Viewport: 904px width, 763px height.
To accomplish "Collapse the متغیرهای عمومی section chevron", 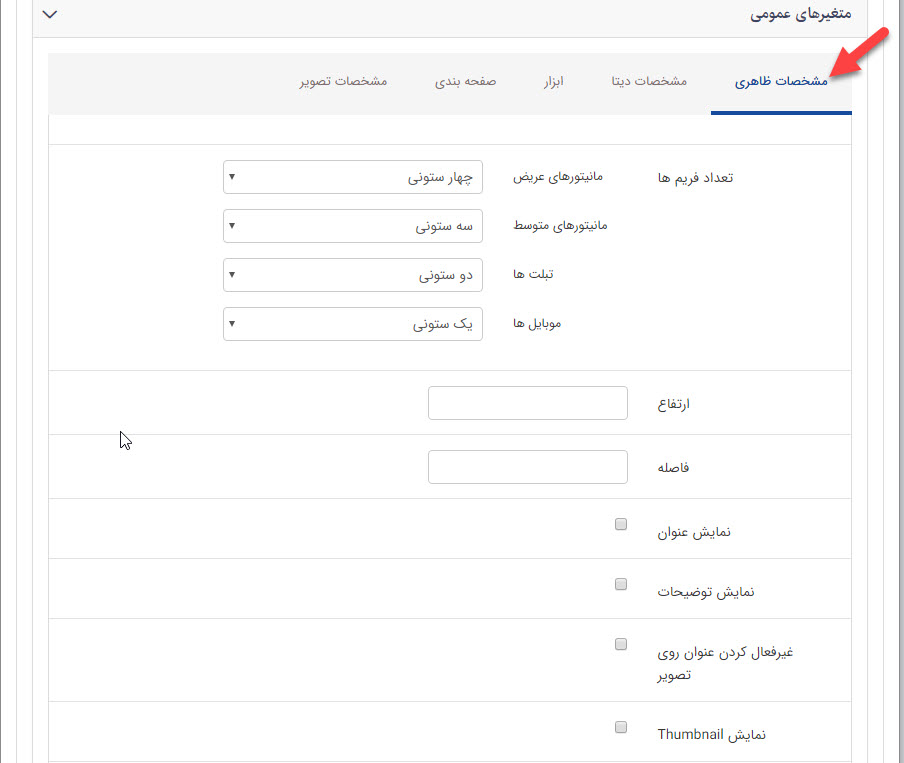I will [x=49, y=16].
